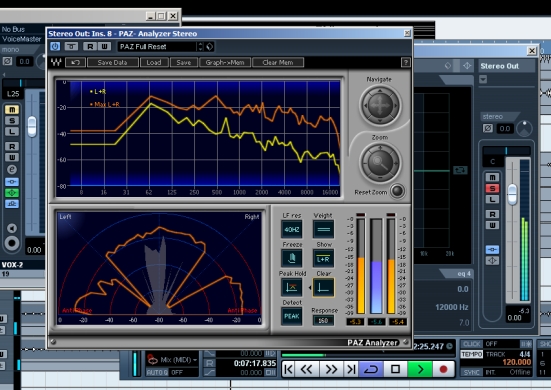
Task: Mute the VOX-2 channel with M button
Action: [x=12, y=110]
